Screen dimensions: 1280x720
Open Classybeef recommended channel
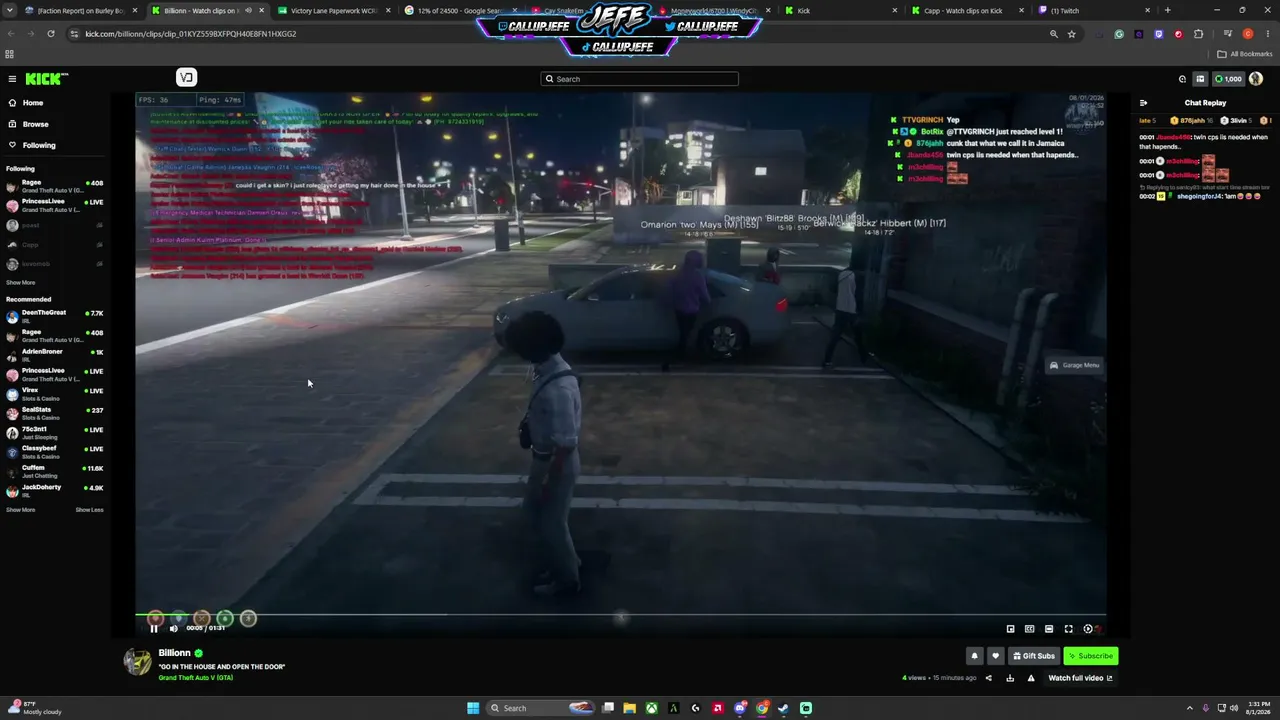point(55,453)
